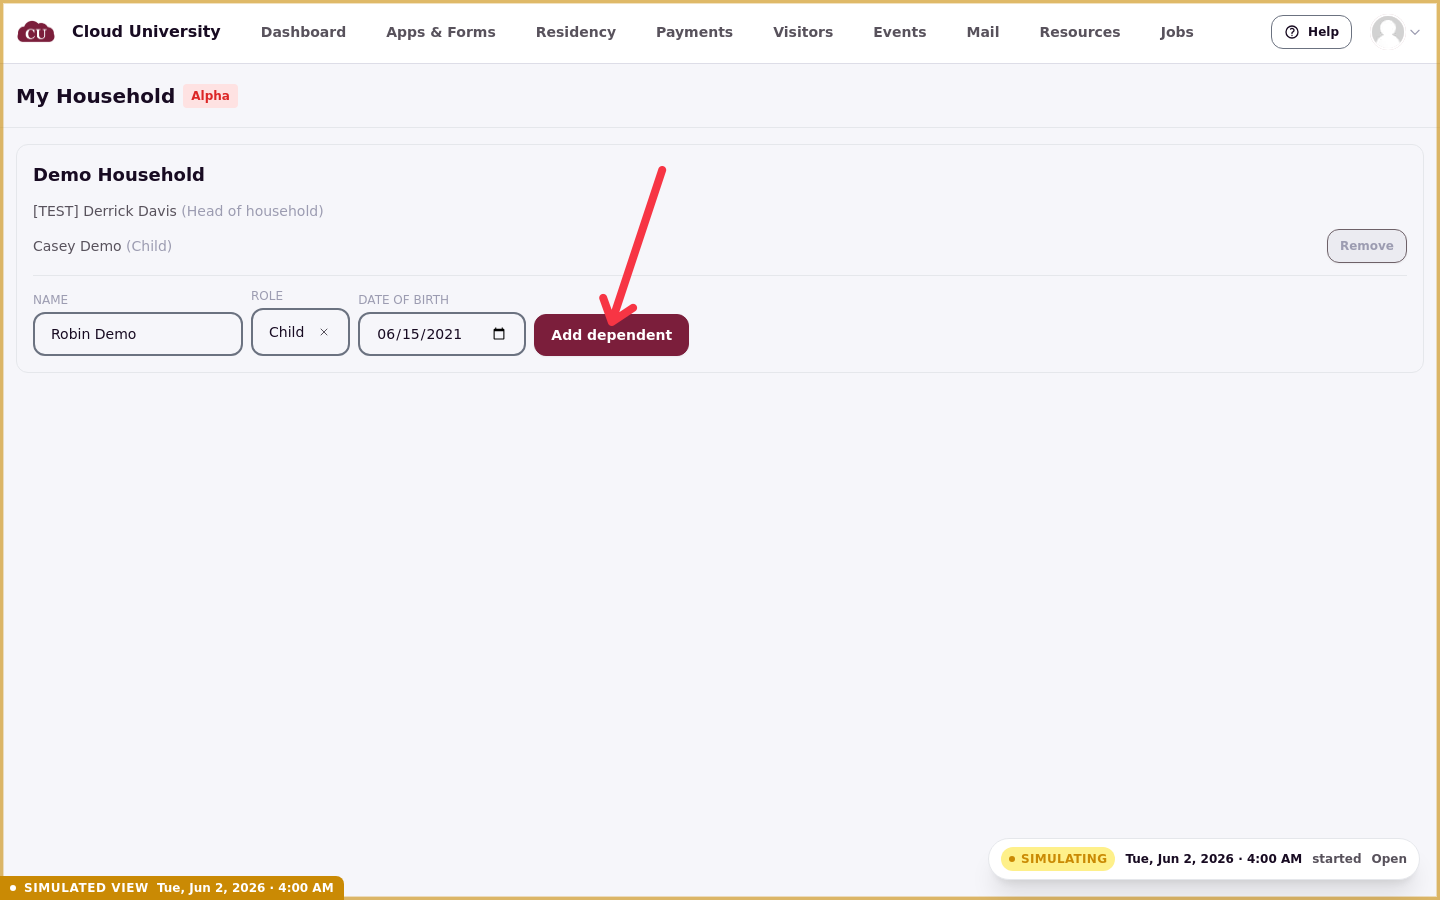Screen dimensions: 1440x900
Task: Click the Help button
Action: point(1311,32)
